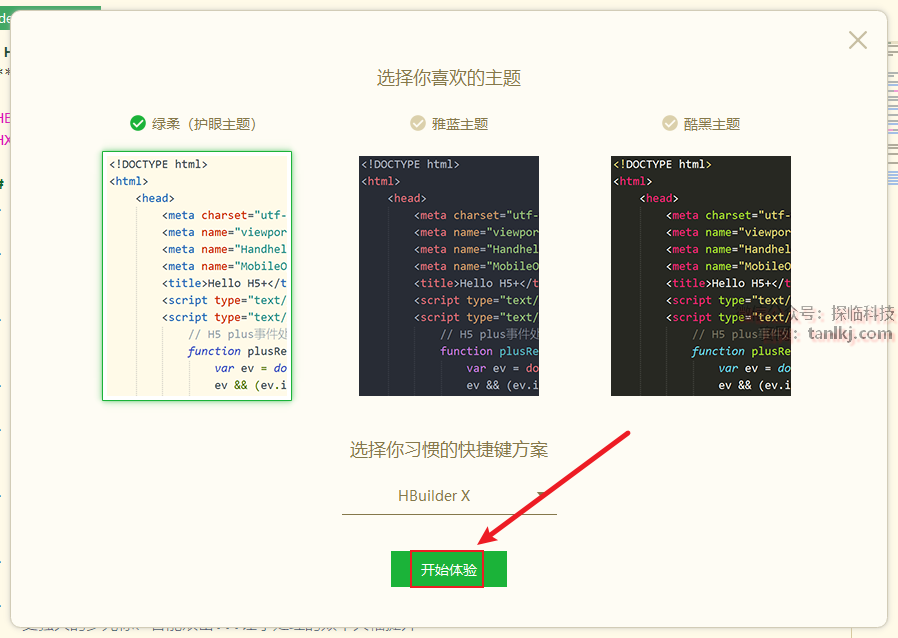Click the green checkmark icon beside 绿柔

coord(138,123)
